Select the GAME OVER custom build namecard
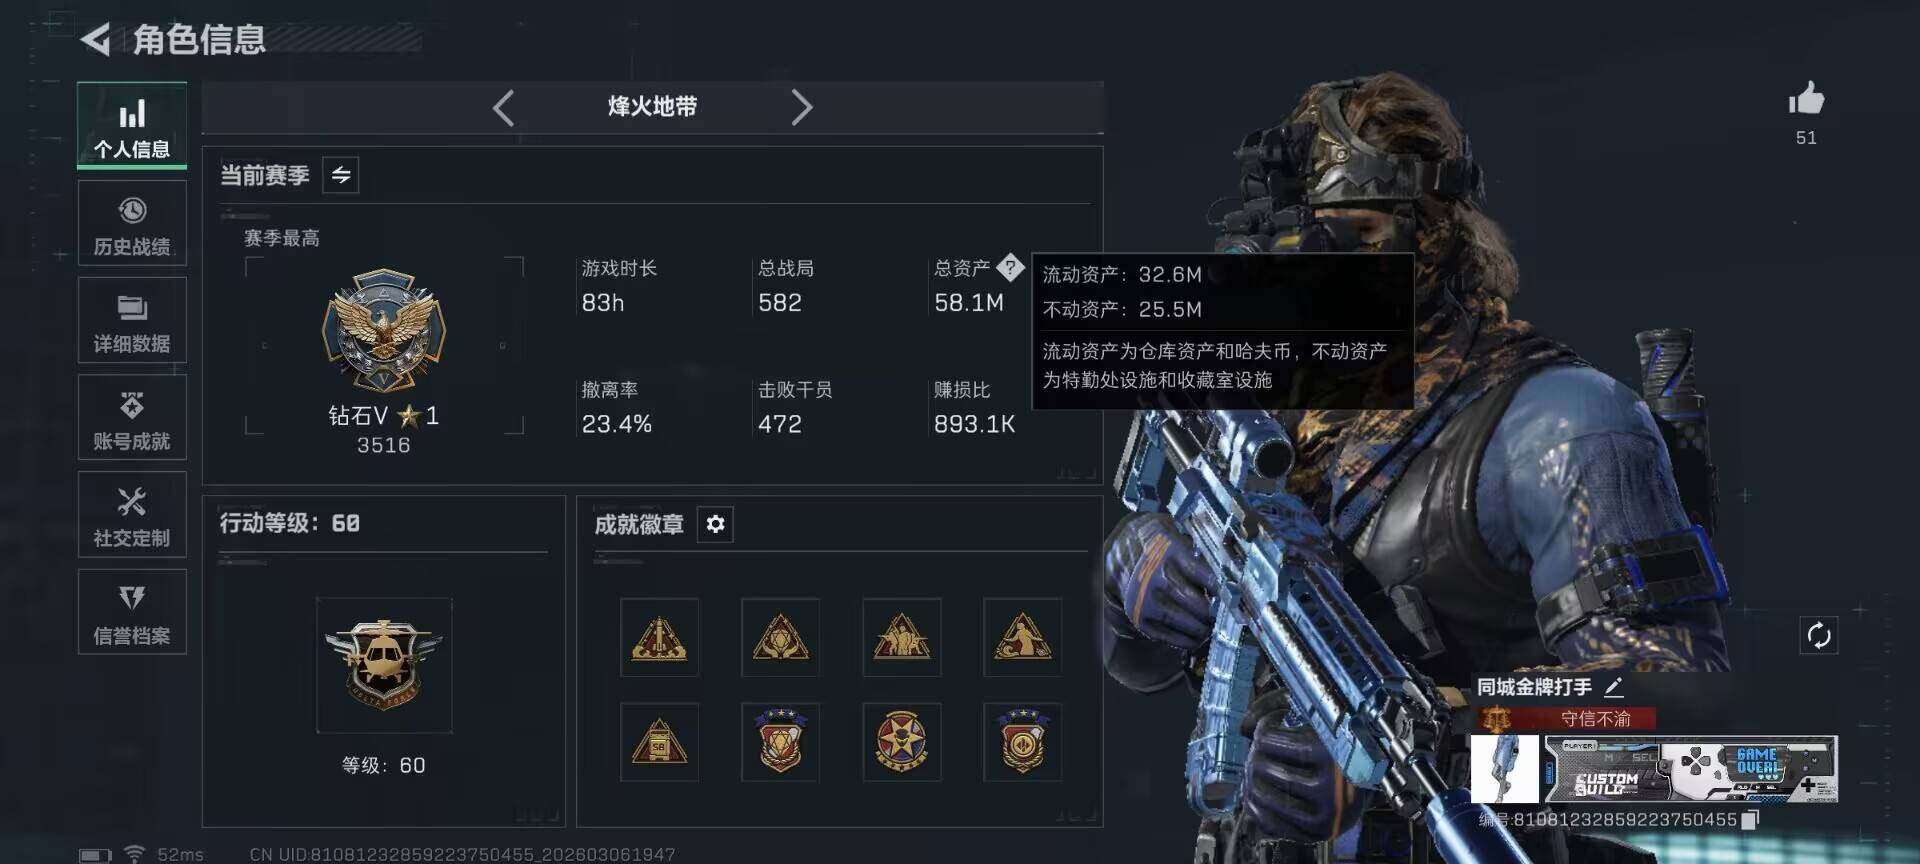This screenshot has width=1920, height=864. coord(1691,769)
